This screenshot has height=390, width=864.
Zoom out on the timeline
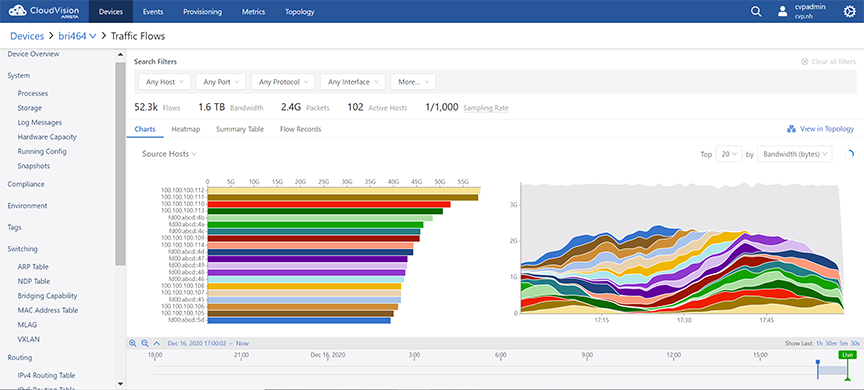(x=145, y=343)
